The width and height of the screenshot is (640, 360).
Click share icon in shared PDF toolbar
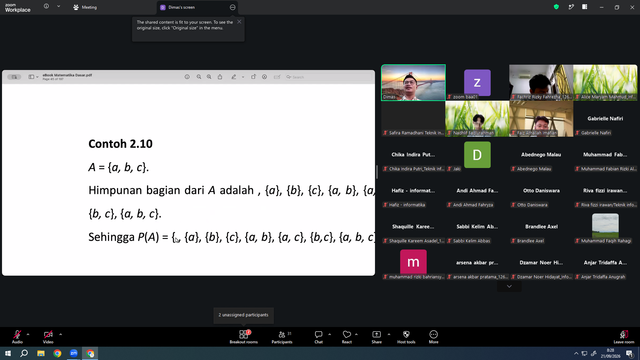[x=220, y=77]
